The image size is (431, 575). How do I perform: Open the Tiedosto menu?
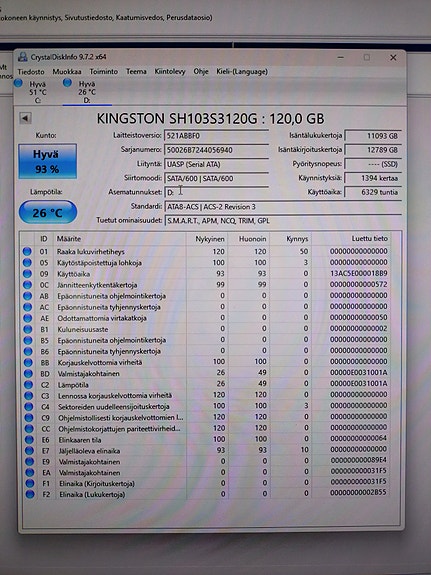31,72
